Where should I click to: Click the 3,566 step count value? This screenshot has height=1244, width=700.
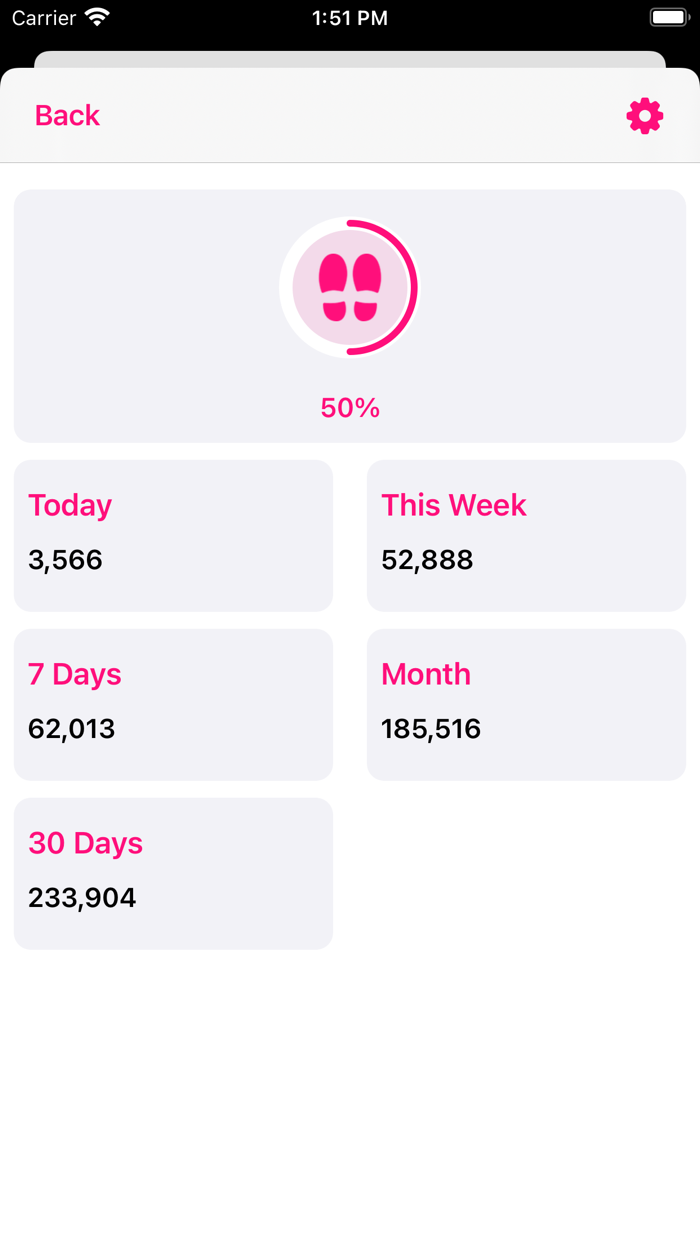(x=64, y=560)
